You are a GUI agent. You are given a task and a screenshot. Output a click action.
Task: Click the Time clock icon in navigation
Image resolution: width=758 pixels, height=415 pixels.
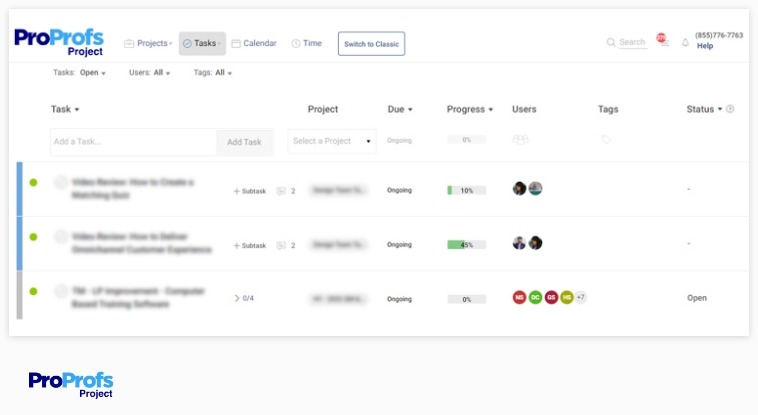[296, 44]
